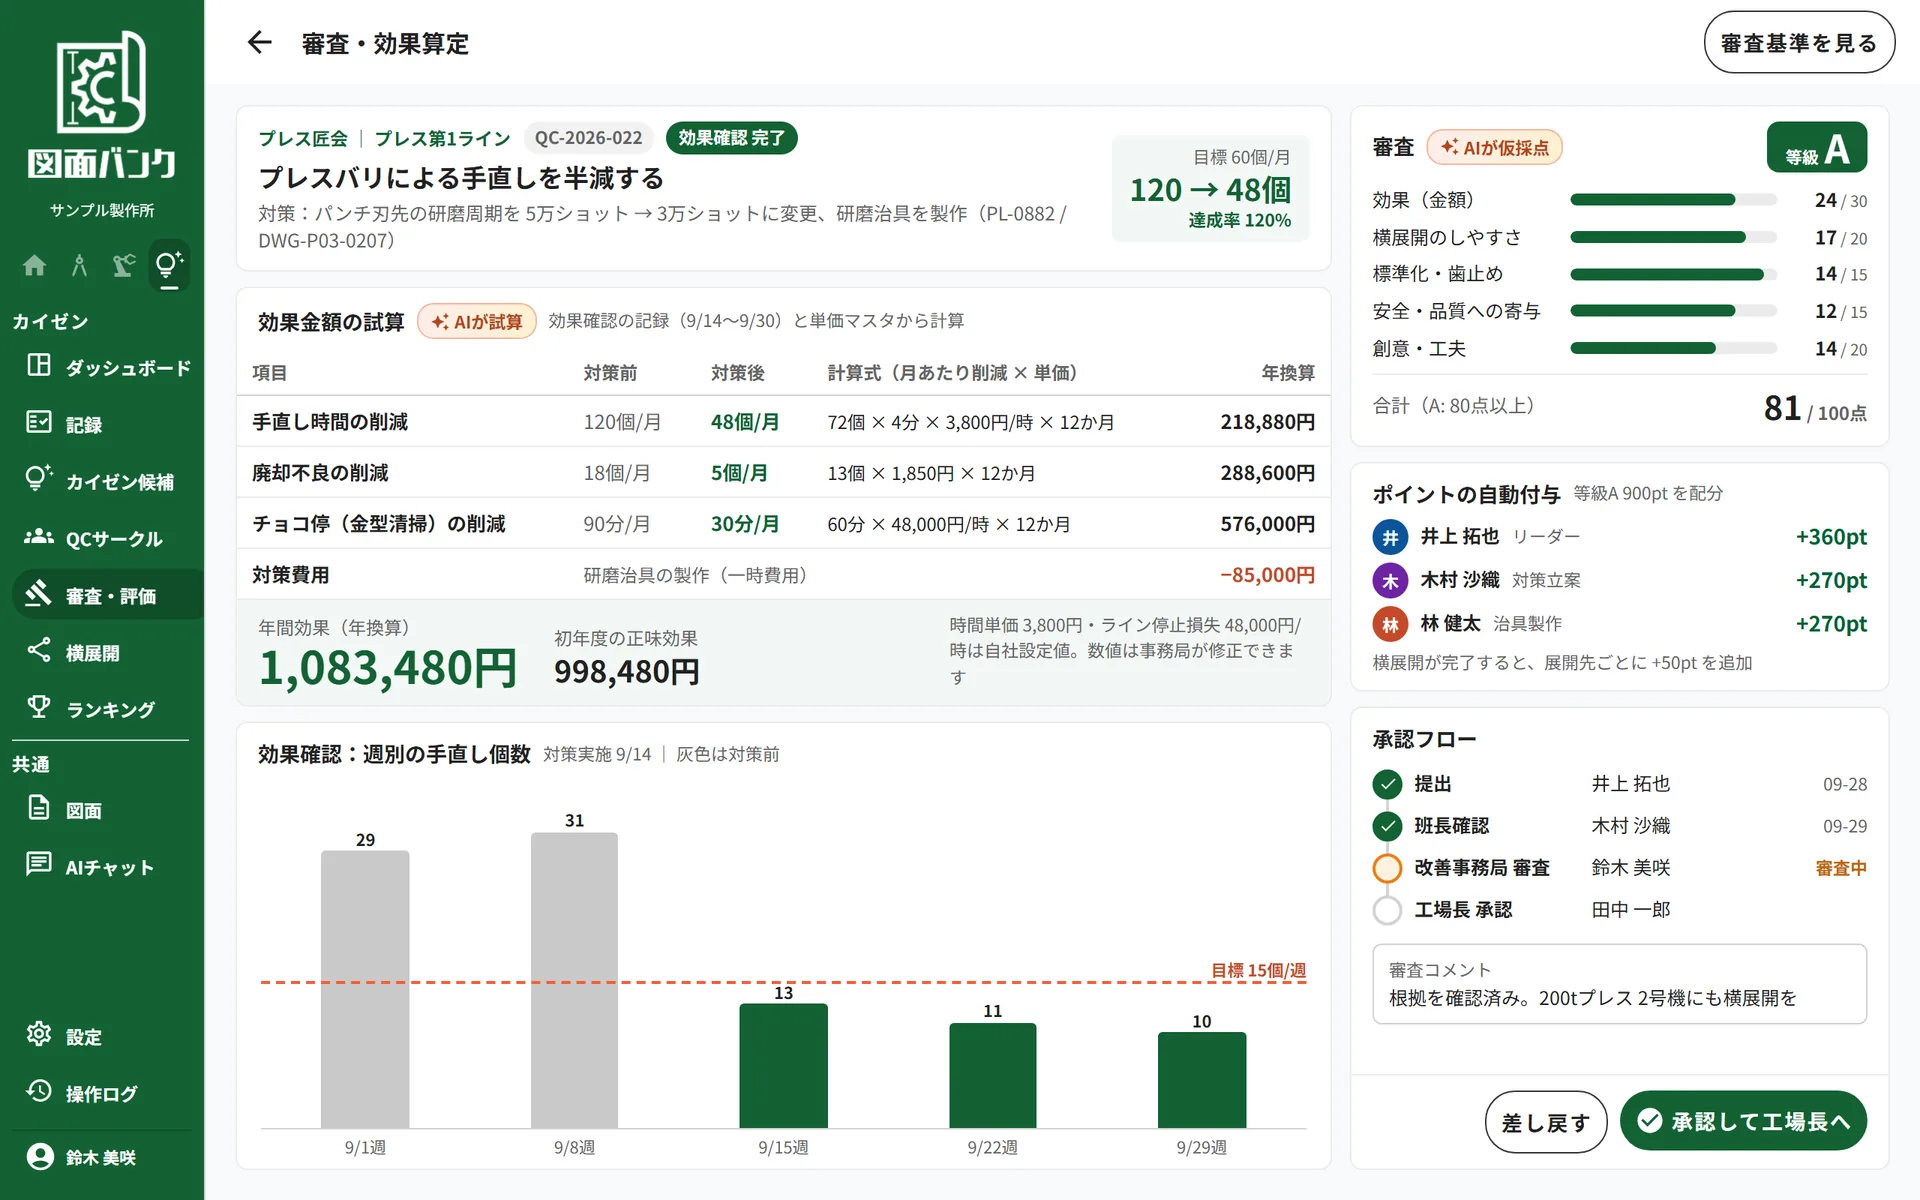Screen dimensions: 1920x1200
Task: Click the 提出 step check icon
Action: [x=1387, y=784]
